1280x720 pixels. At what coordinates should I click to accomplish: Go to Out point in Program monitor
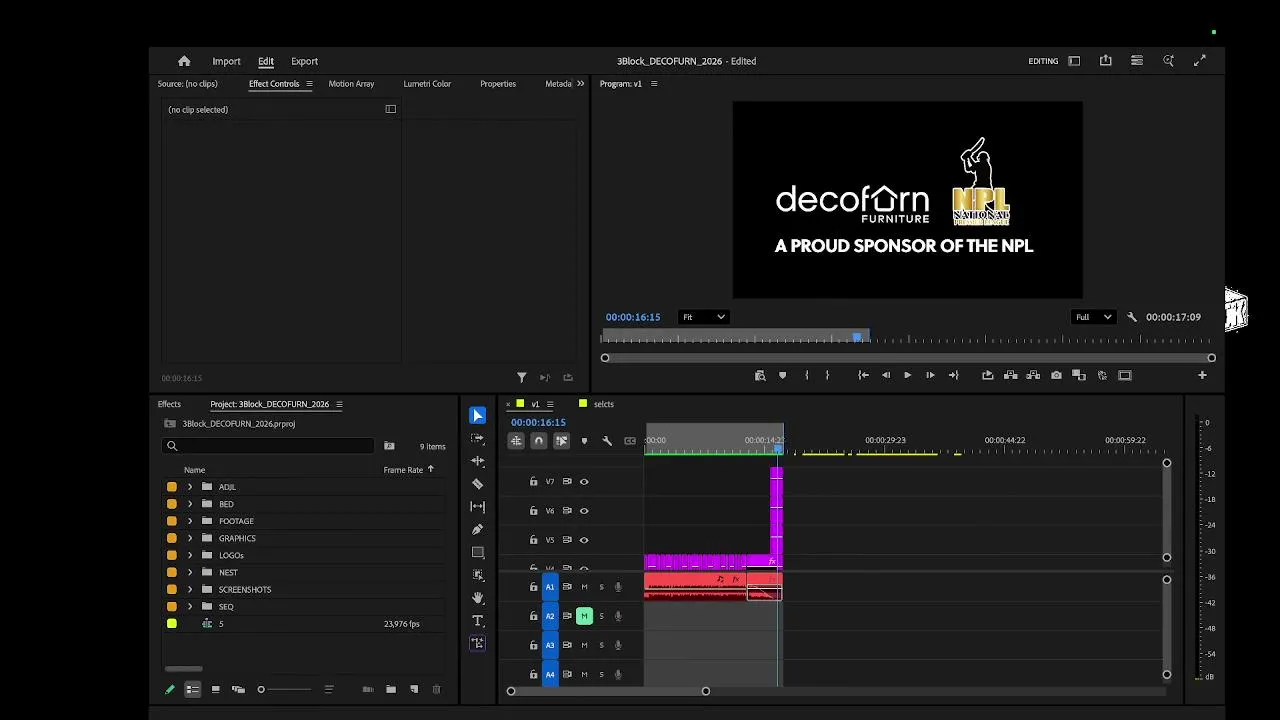point(953,376)
